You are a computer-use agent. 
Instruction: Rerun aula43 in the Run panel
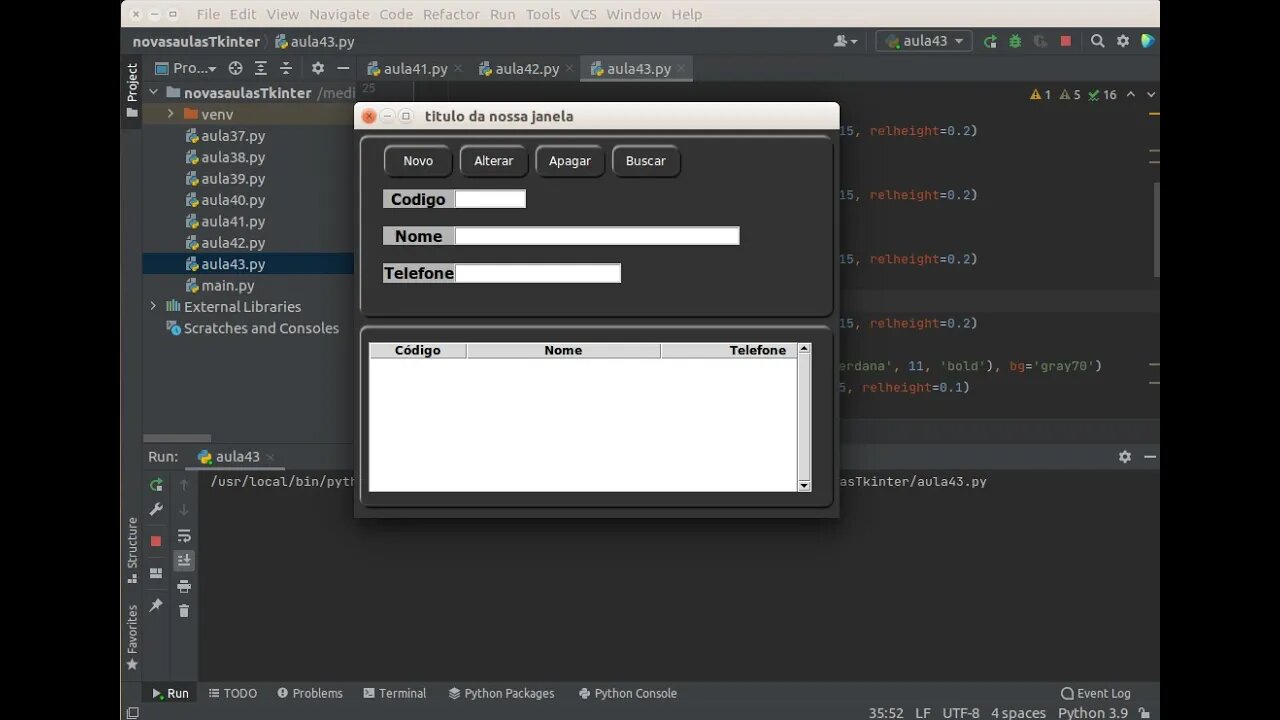[156, 484]
